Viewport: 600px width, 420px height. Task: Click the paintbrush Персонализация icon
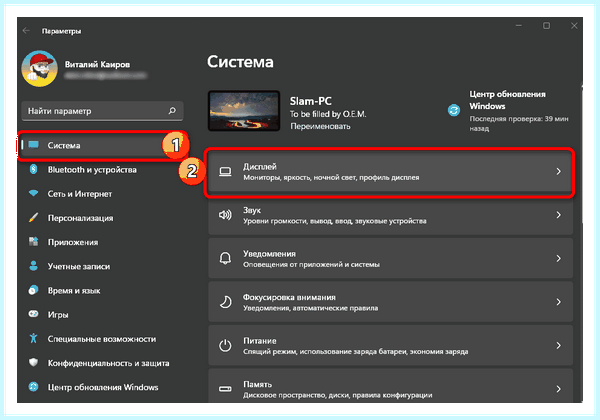[x=34, y=218]
